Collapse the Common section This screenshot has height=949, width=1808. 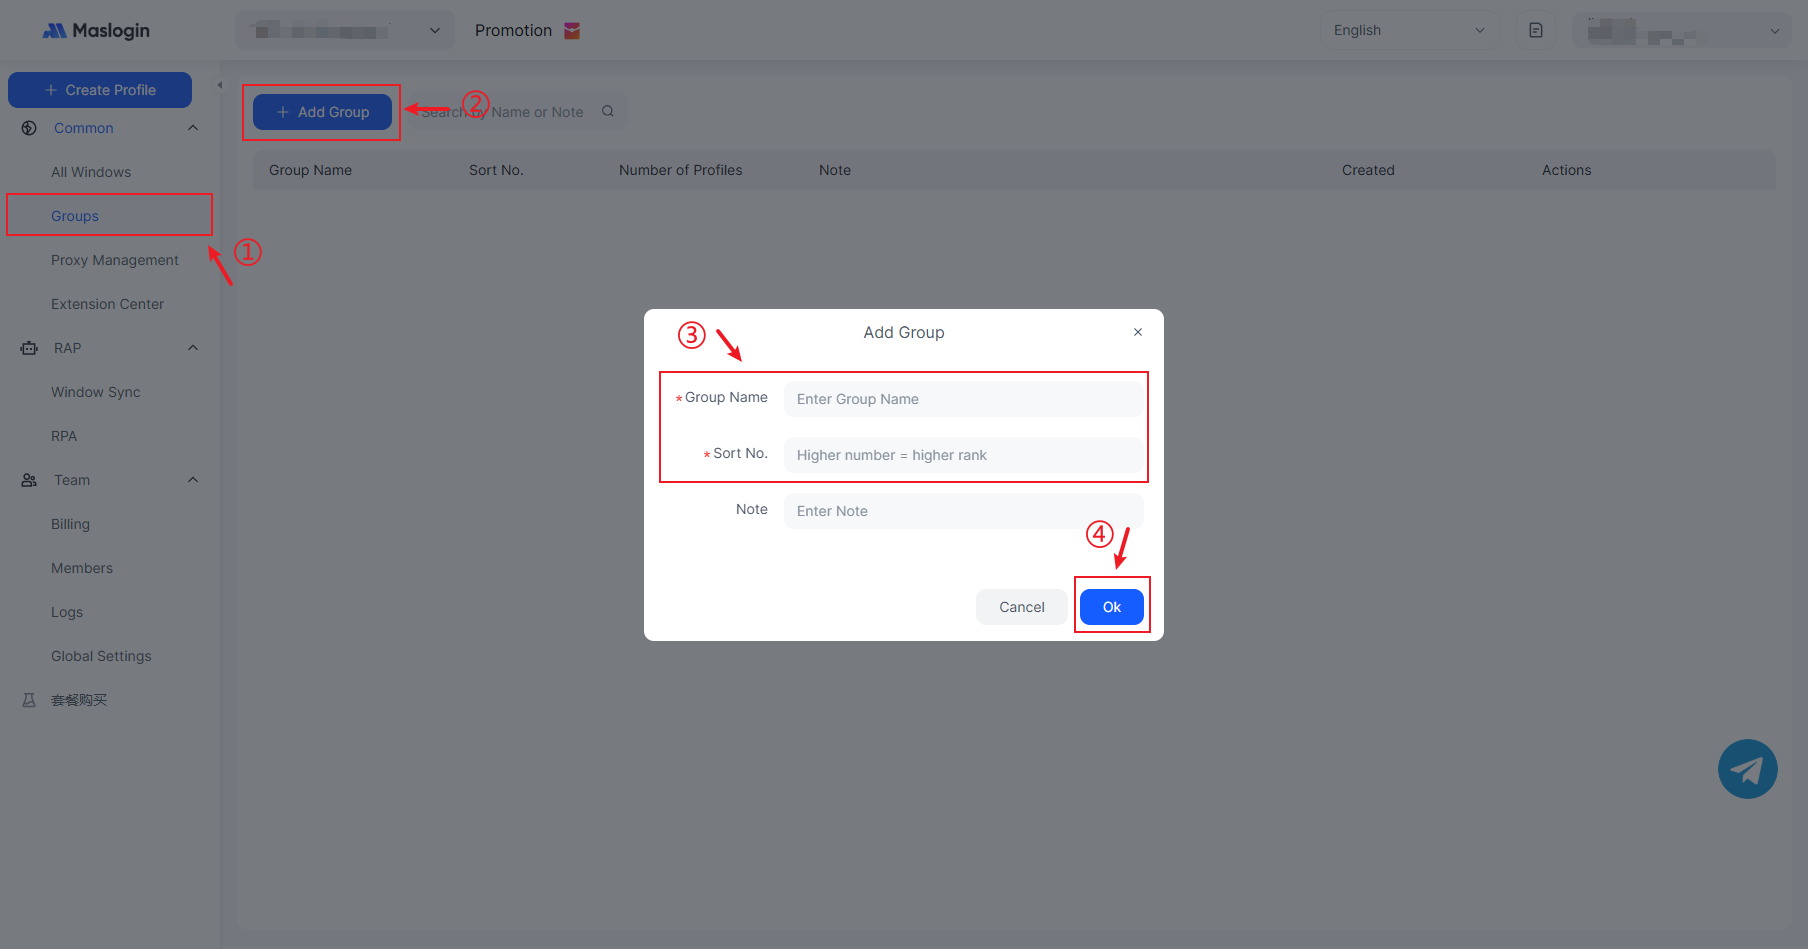pyautogui.click(x=193, y=128)
